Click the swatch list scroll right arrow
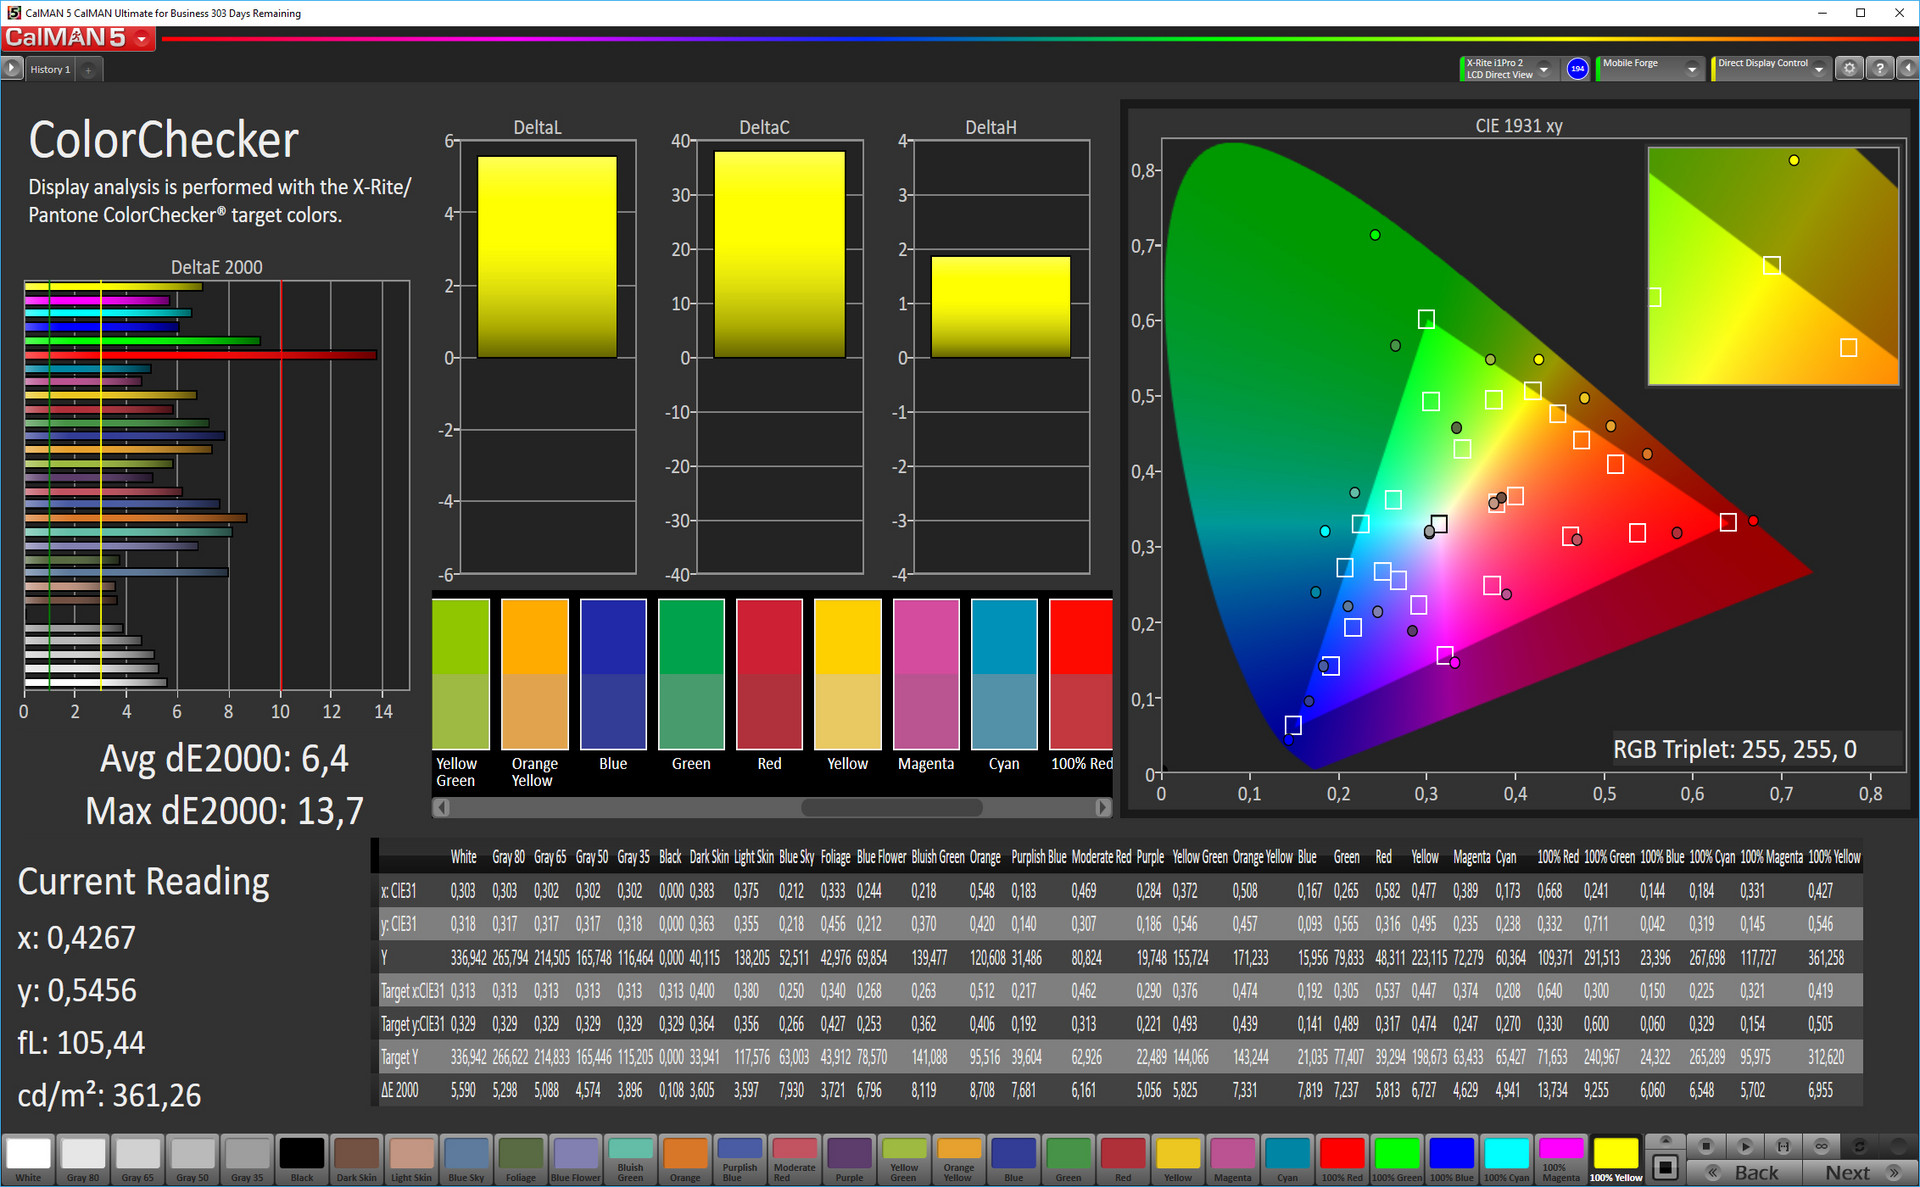The width and height of the screenshot is (1920, 1187). click(x=1102, y=806)
